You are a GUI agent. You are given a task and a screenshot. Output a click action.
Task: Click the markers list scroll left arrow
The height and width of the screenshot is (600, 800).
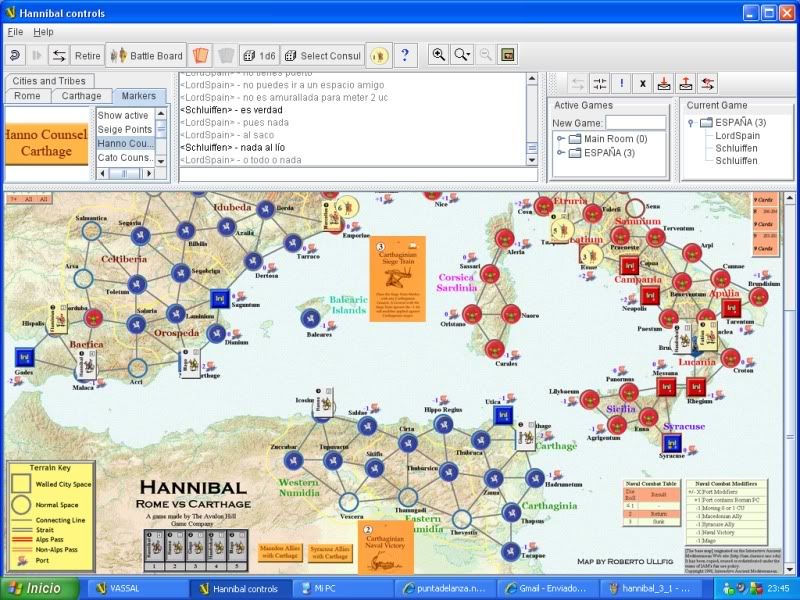click(103, 173)
